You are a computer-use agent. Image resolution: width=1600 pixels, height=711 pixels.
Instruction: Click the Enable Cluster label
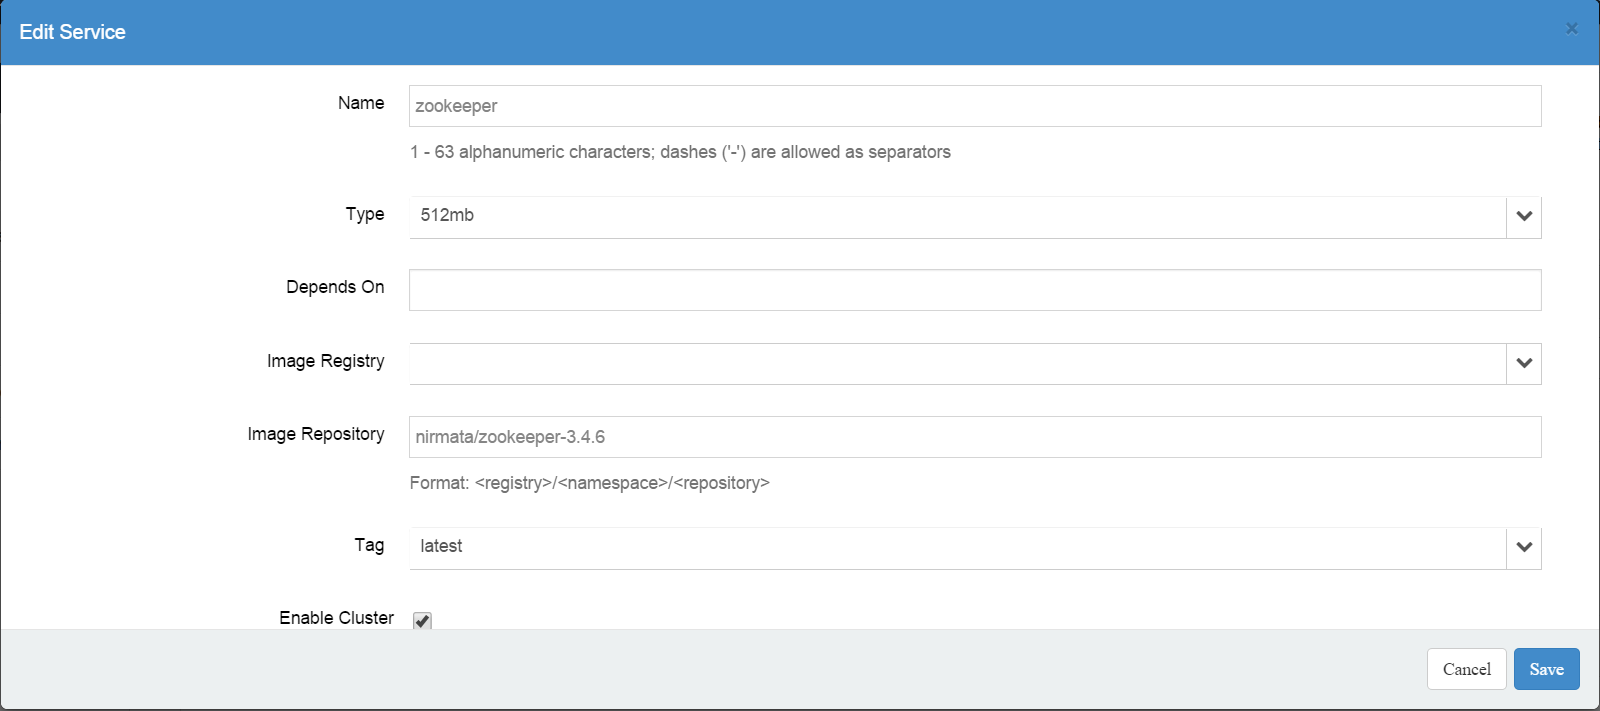336,618
